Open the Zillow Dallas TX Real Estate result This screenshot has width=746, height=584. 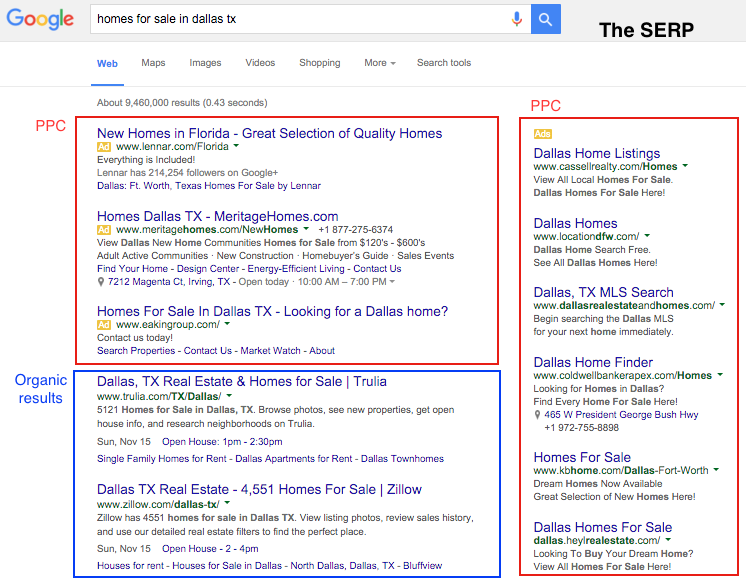259,489
